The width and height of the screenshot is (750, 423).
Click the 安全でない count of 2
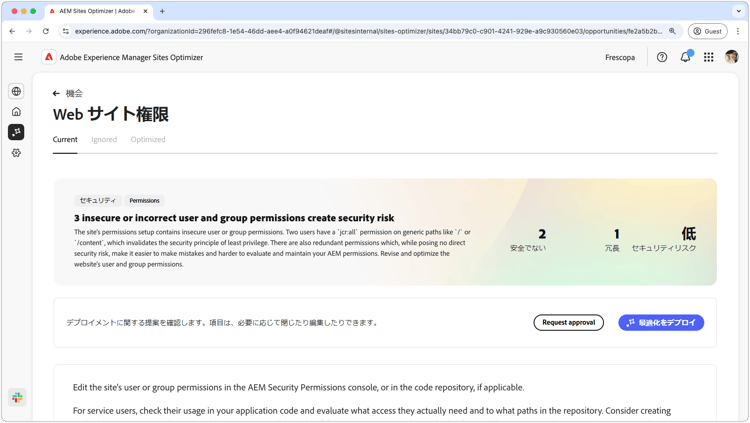click(x=541, y=234)
